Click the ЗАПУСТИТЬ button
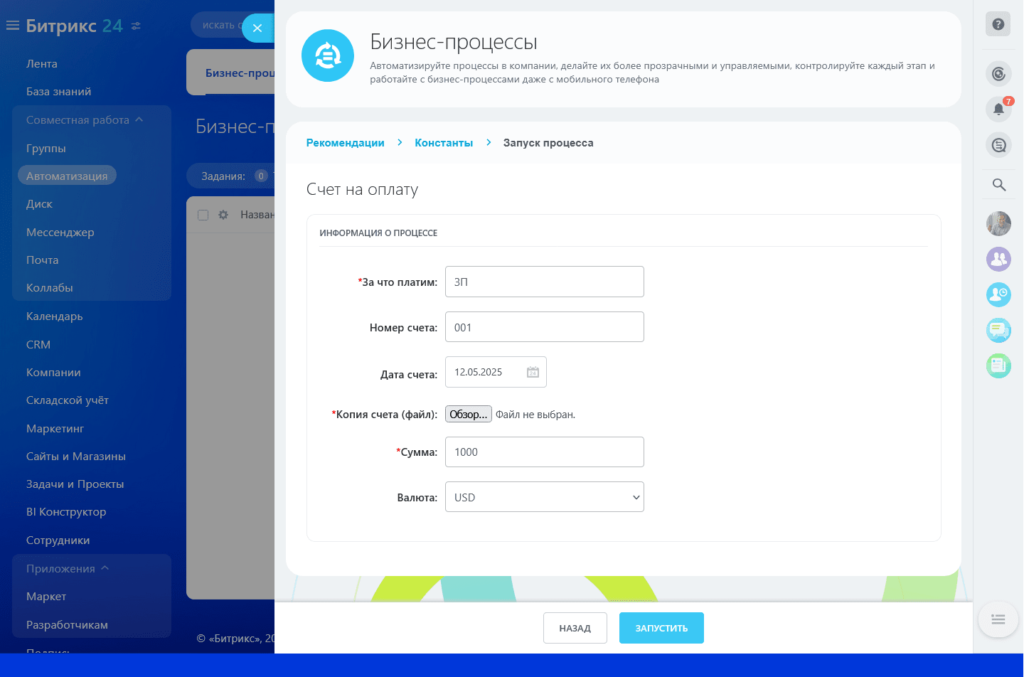This screenshot has width=1024, height=677. coord(661,627)
